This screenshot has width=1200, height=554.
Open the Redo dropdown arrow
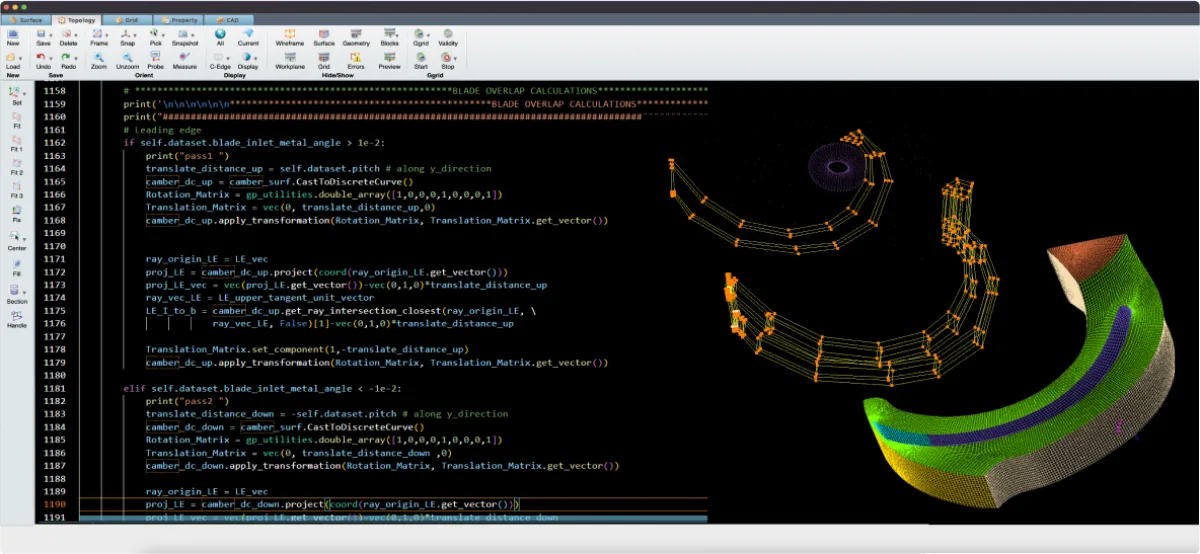78,59
